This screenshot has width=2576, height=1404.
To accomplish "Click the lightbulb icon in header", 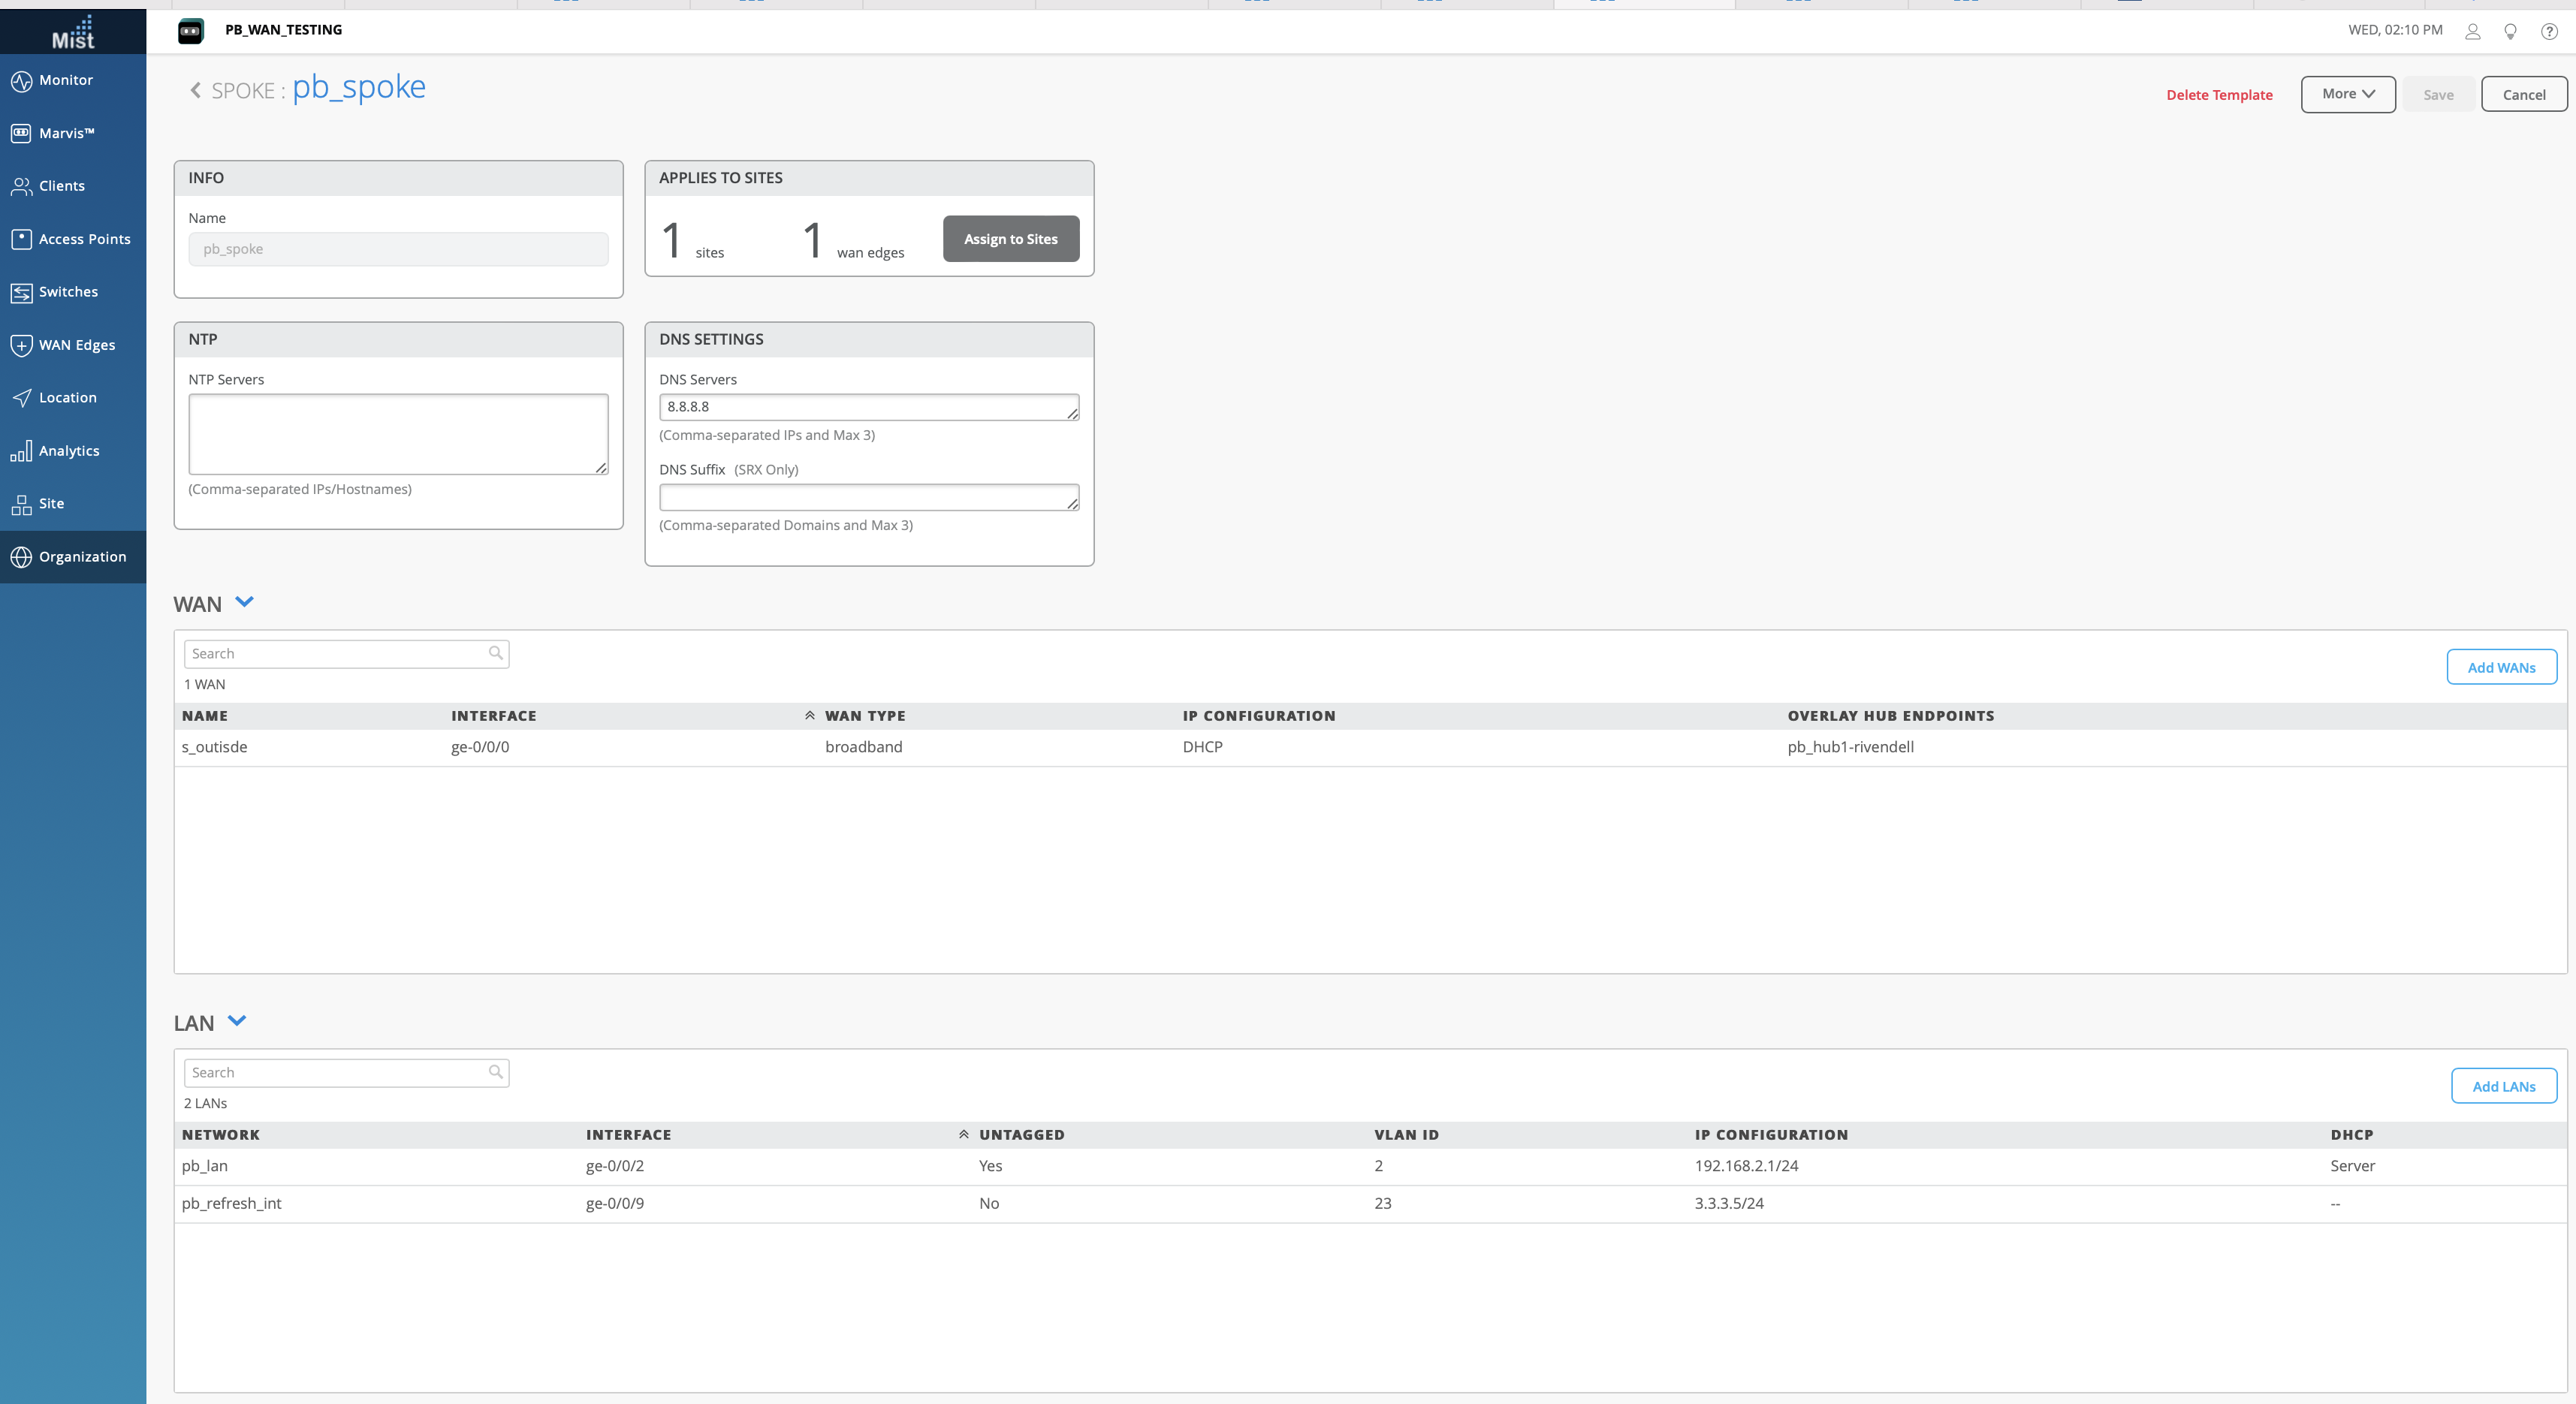I will [x=2510, y=31].
